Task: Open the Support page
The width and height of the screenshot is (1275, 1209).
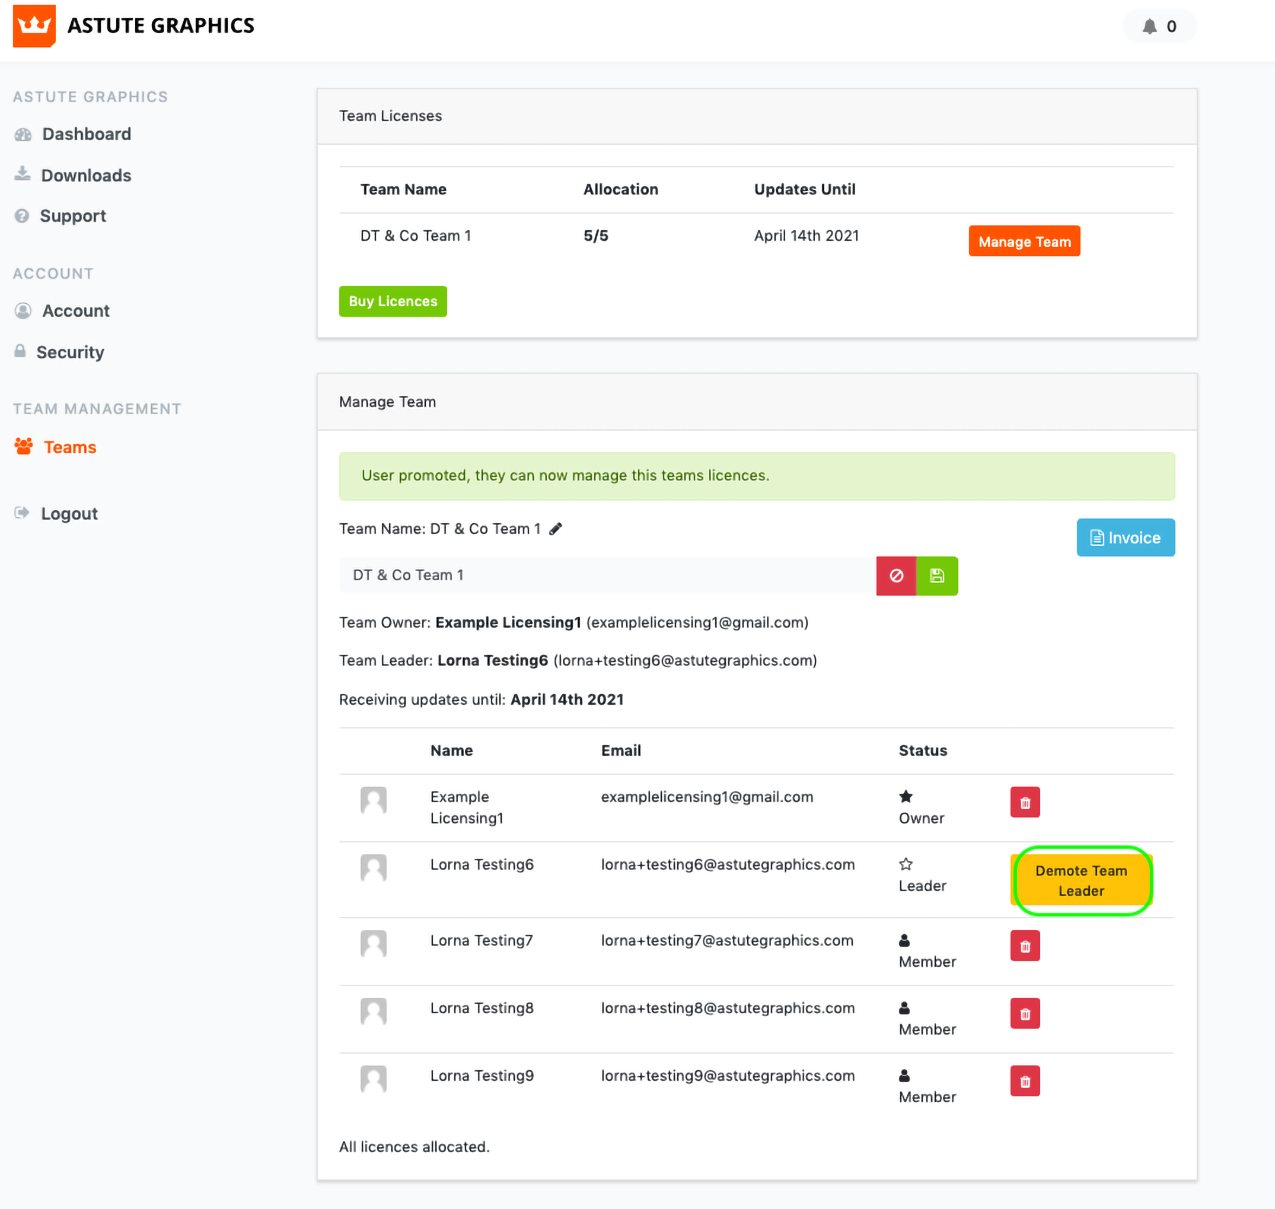Action: pyautogui.click(x=73, y=216)
